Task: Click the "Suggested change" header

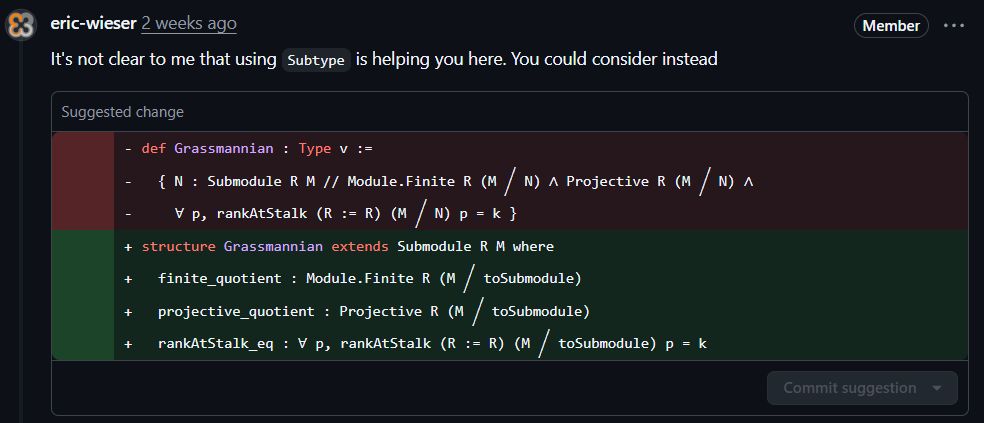Action: point(123,112)
